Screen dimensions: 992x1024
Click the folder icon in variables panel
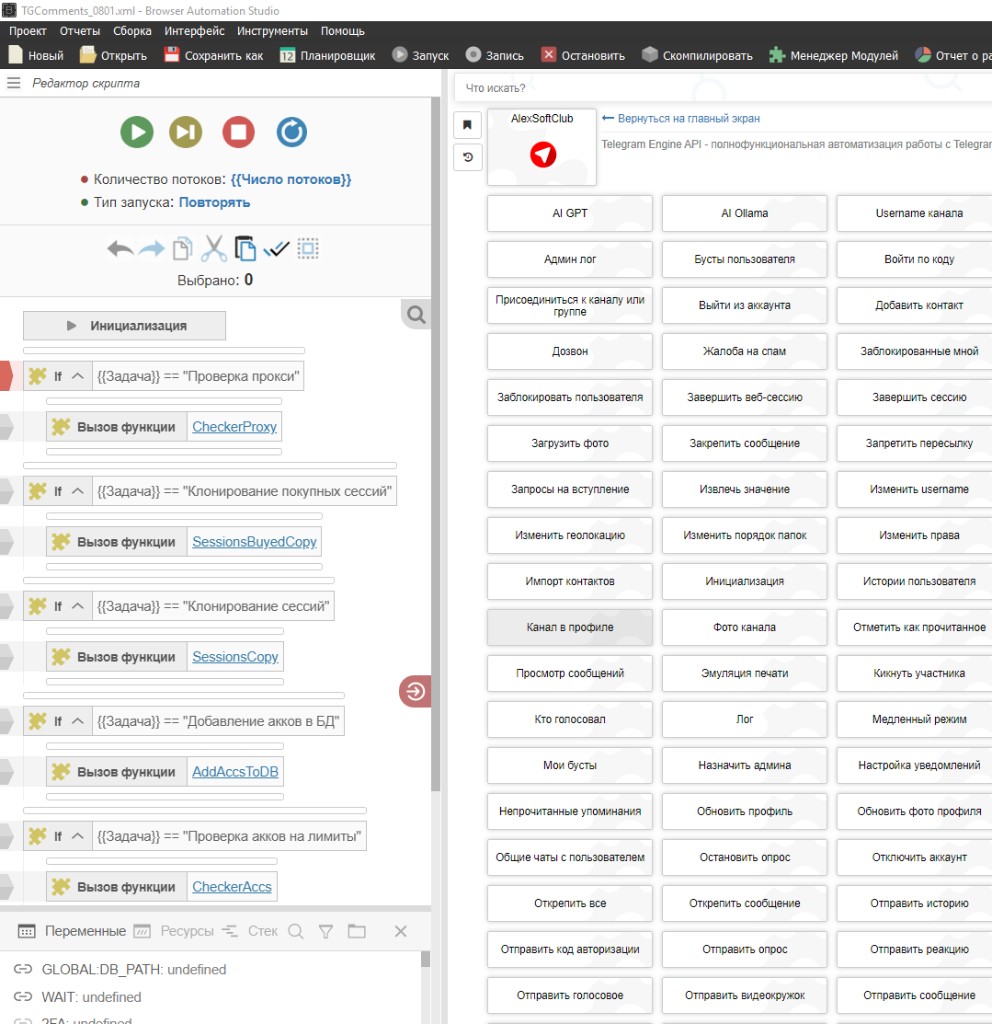357,931
